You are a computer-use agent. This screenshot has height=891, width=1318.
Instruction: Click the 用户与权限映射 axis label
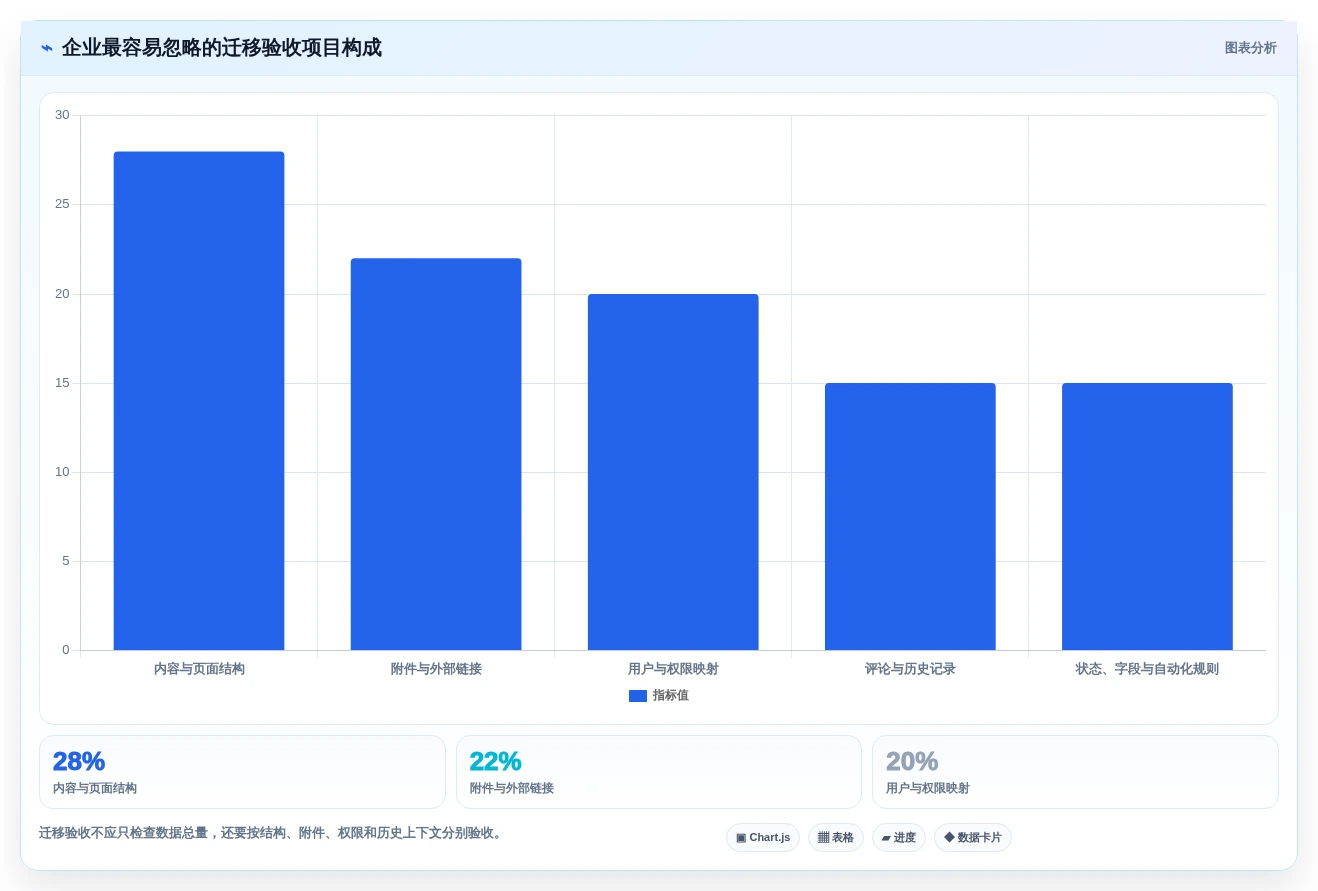tap(673, 669)
